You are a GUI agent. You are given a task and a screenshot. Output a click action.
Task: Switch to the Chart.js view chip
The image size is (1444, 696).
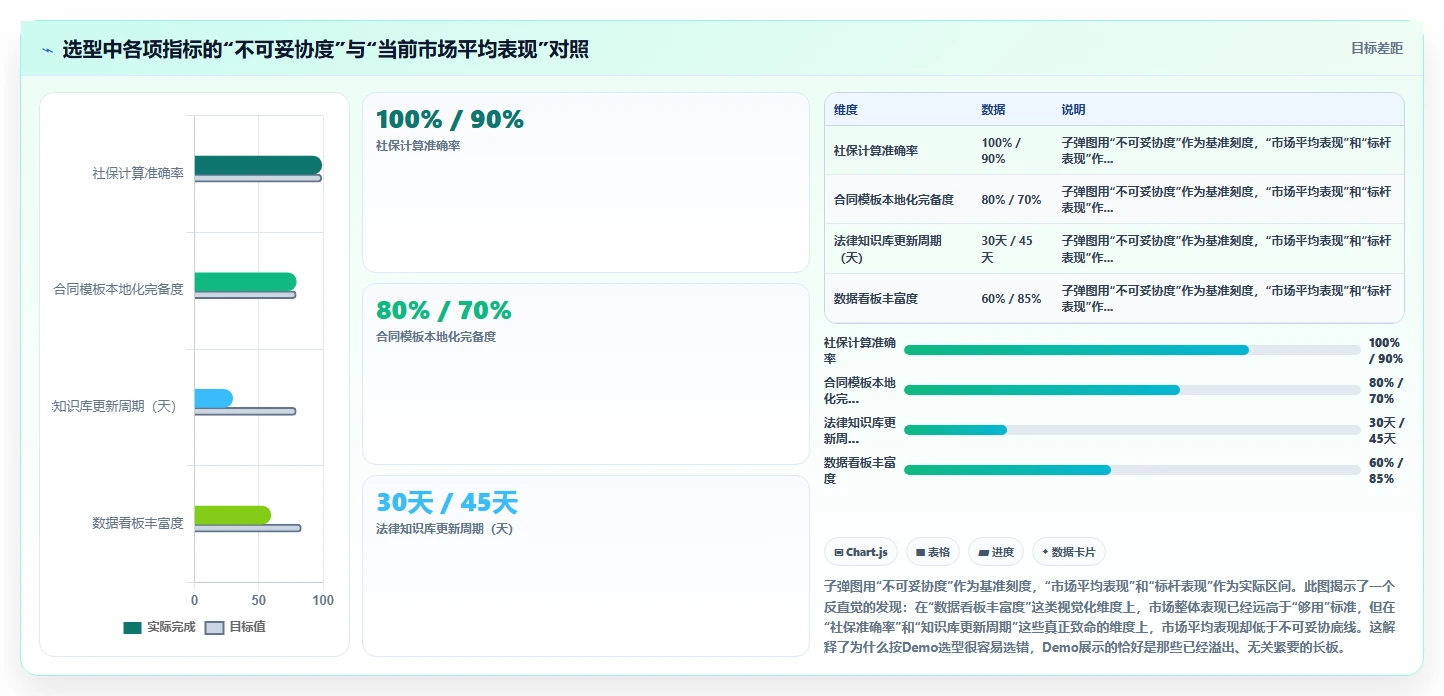click(861, 552)
